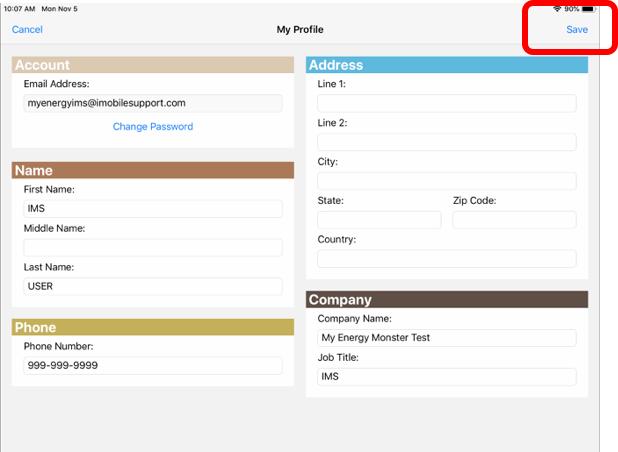618x452 pixels.
Task: Click the Address section header
Action: point(447,65)
